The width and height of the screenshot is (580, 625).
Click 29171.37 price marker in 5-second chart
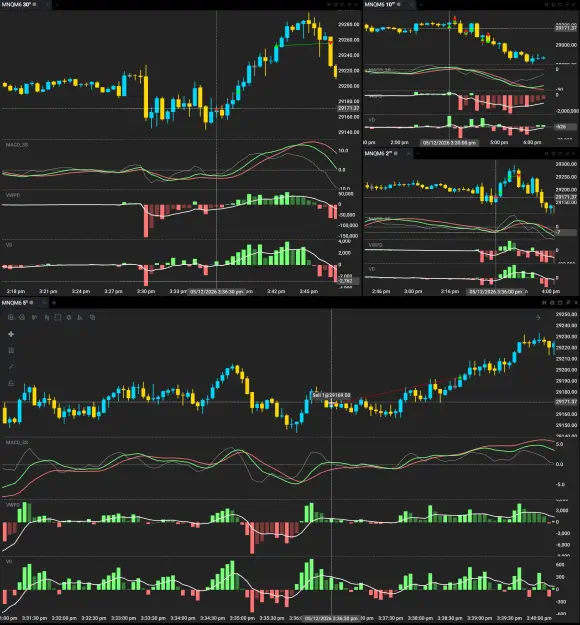click(566, 402)
